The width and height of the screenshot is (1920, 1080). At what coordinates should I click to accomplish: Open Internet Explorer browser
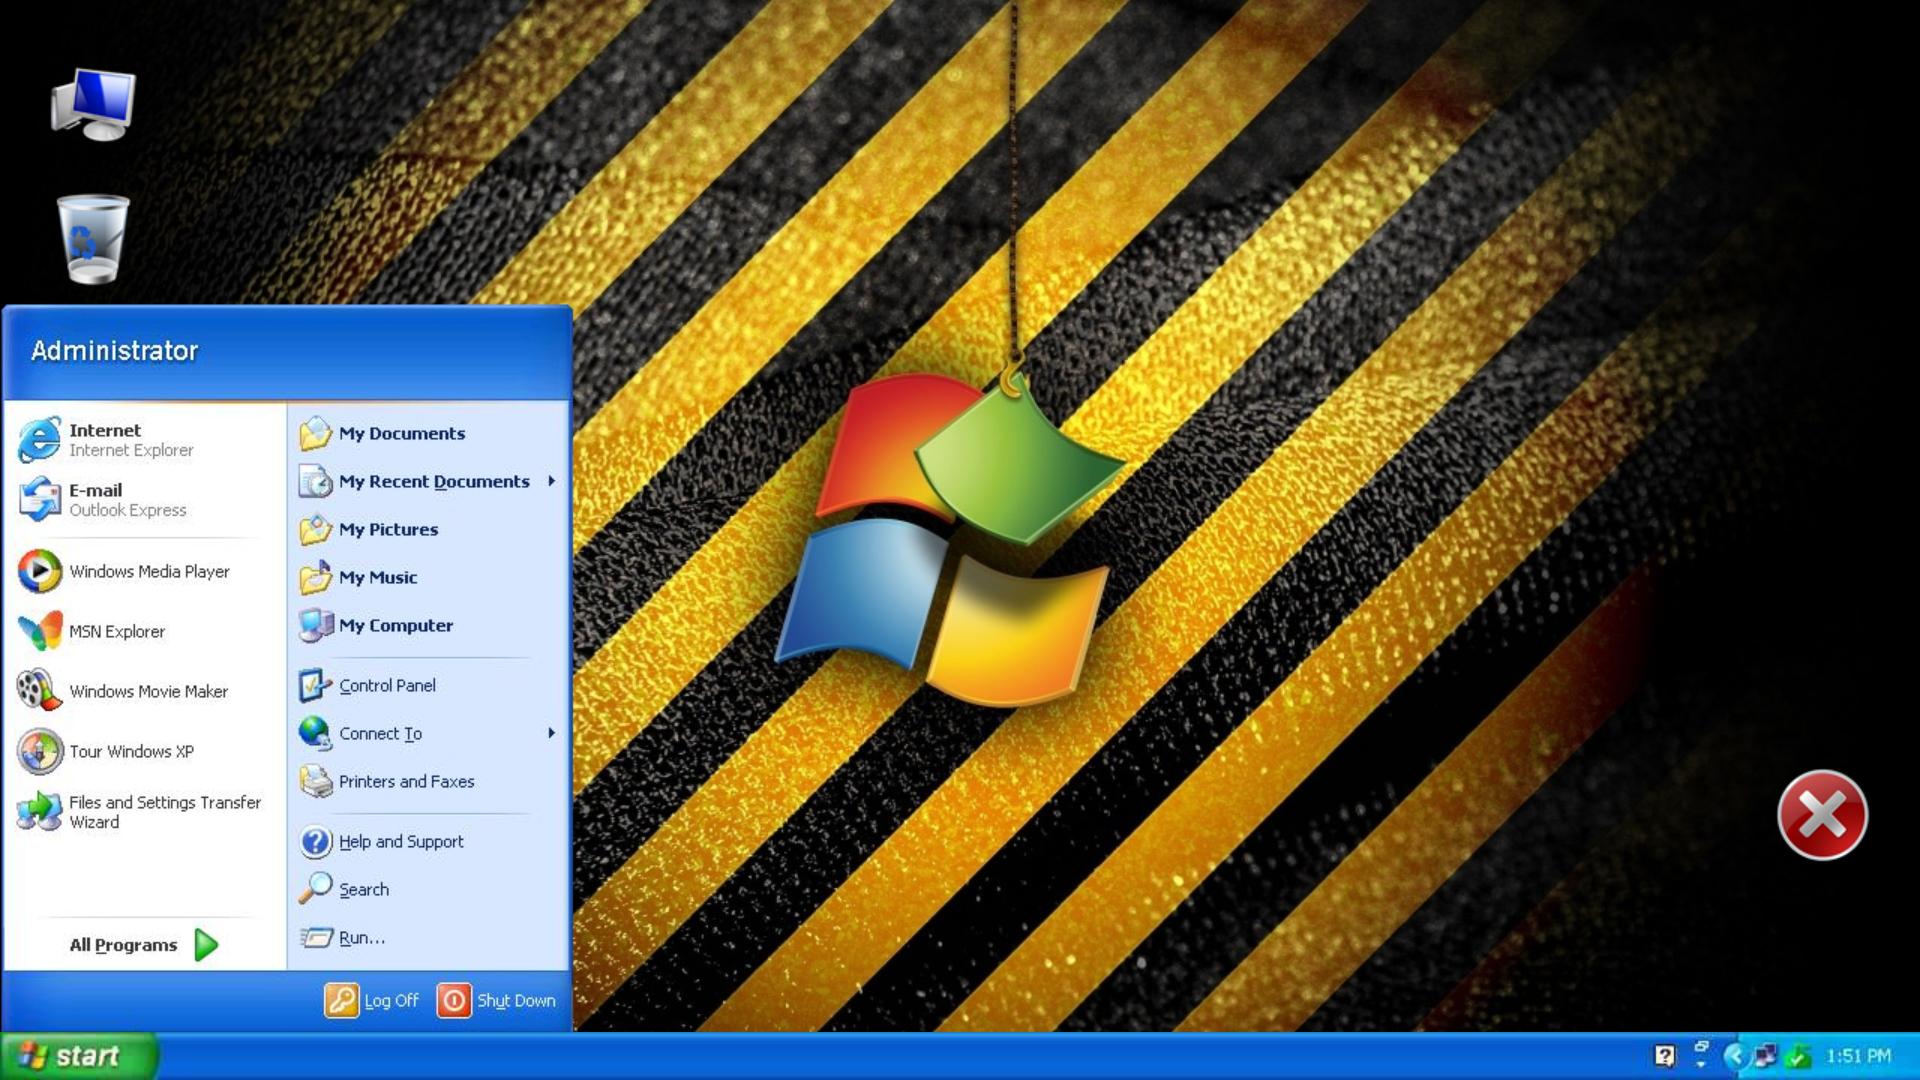click(x=132, y=439)
